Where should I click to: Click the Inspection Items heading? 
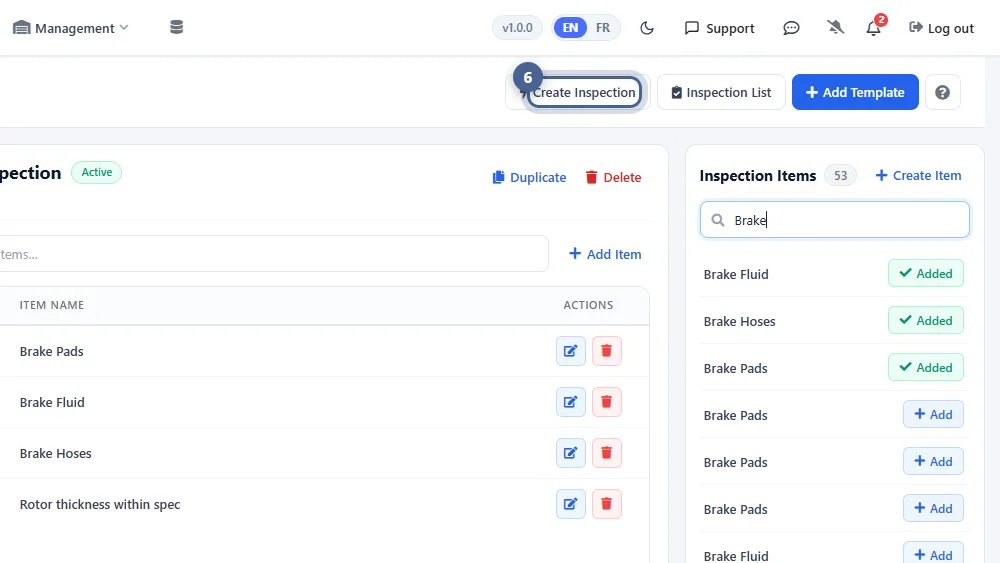[x=758, y=176]
